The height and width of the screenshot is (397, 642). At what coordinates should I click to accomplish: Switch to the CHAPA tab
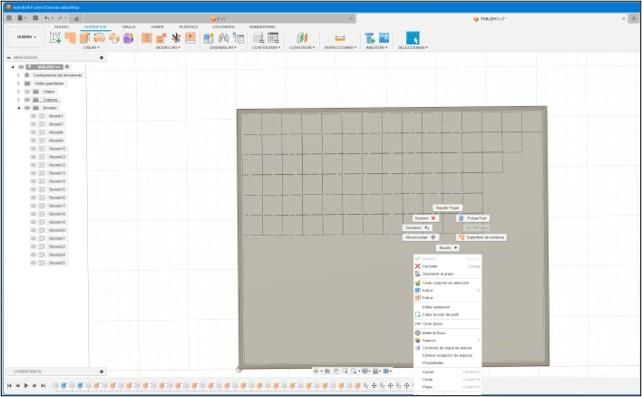click(157, 27)
